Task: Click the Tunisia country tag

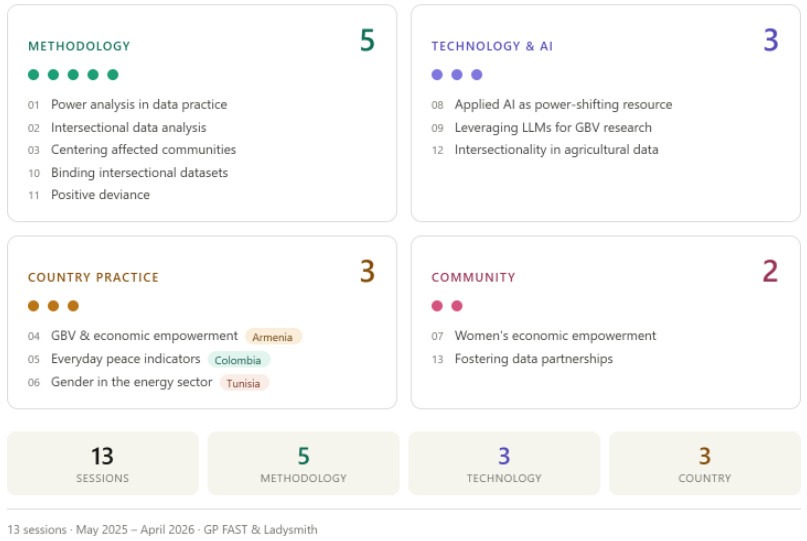Action: (244, 383)
